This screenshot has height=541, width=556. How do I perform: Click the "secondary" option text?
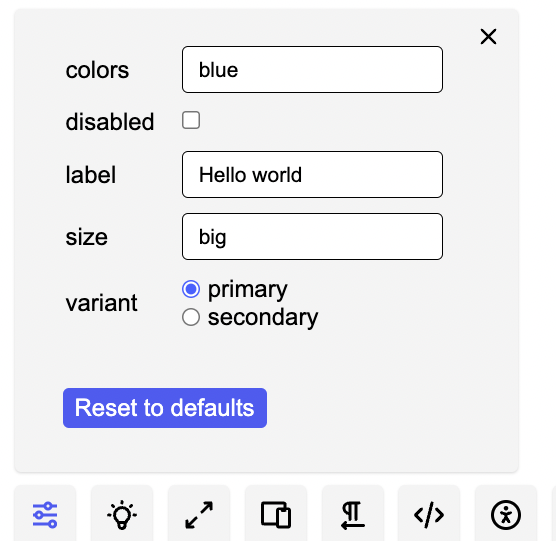[x=263, y=317]
